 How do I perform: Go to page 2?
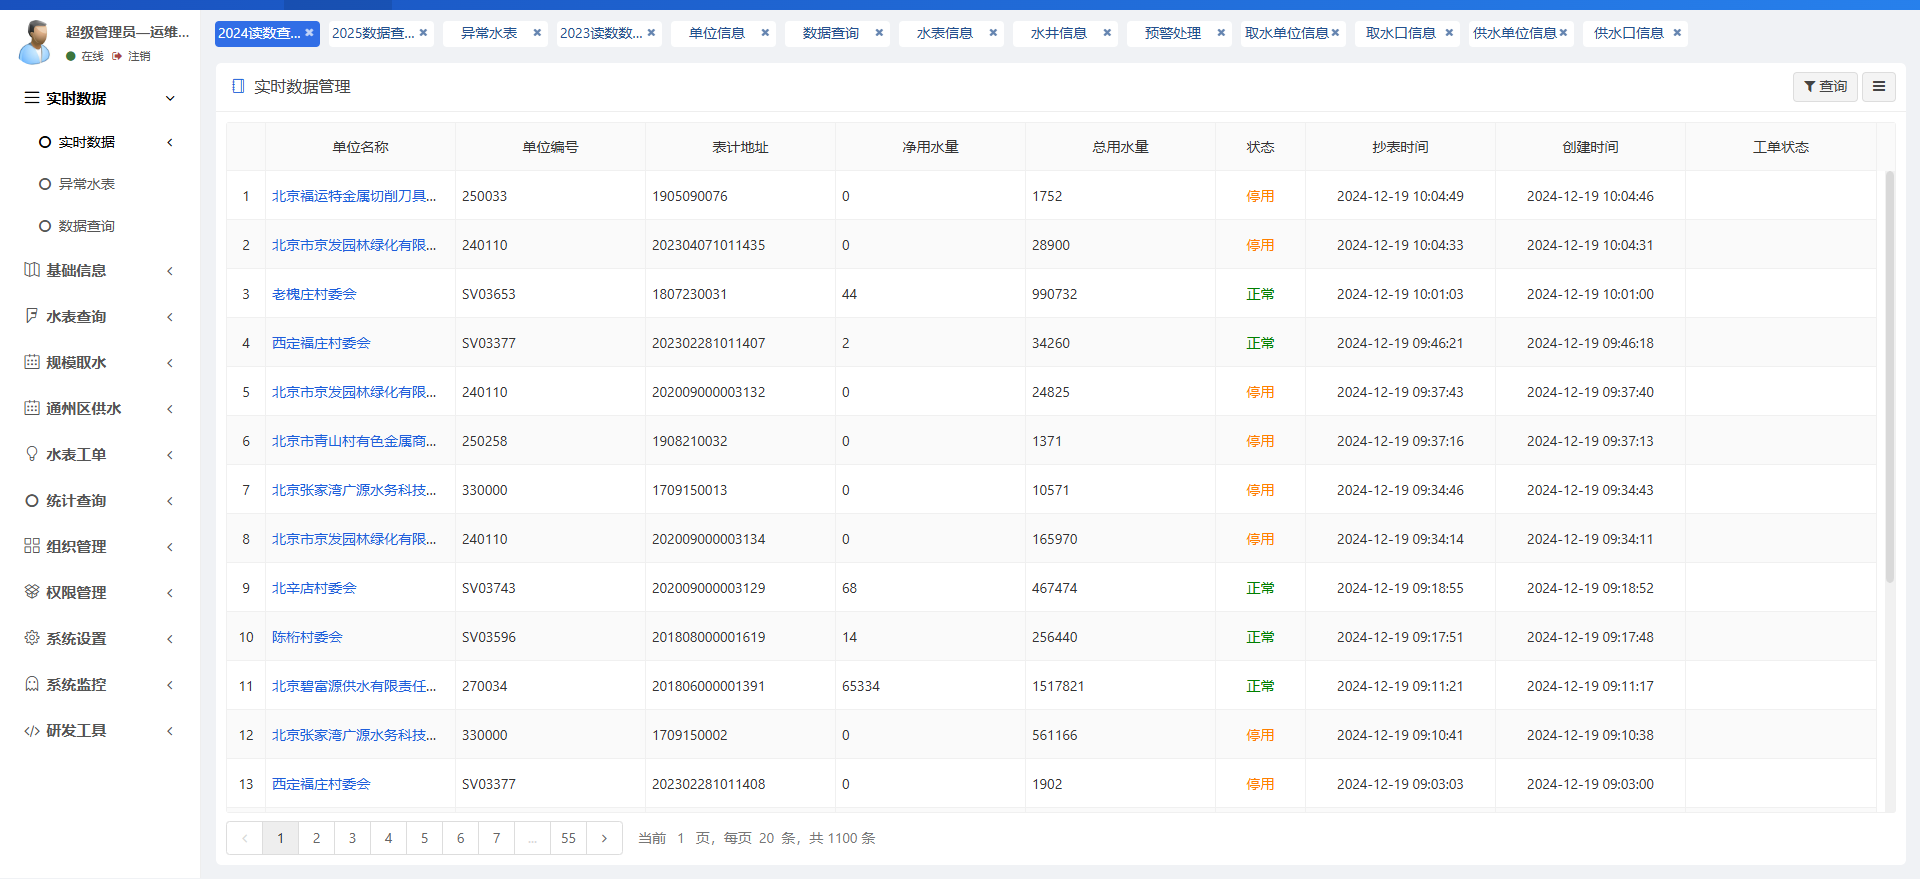coord(316,838)
